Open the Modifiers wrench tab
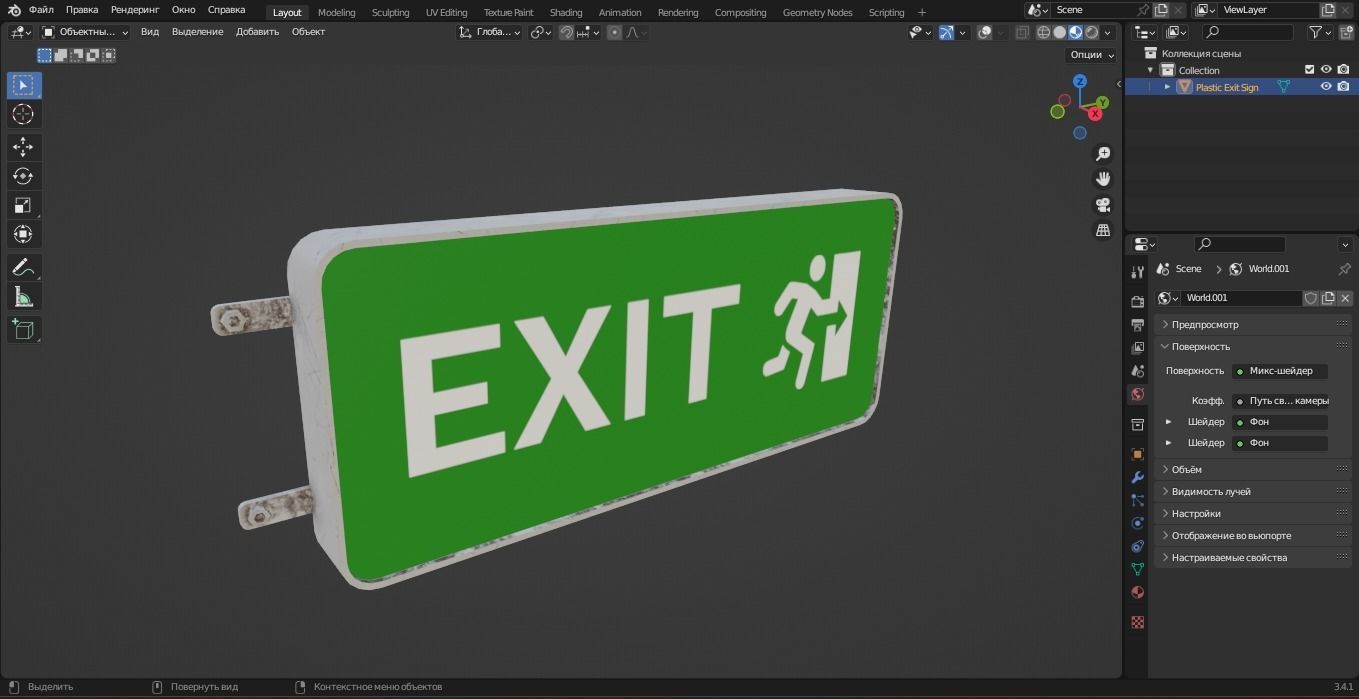 pos(1137,477)
